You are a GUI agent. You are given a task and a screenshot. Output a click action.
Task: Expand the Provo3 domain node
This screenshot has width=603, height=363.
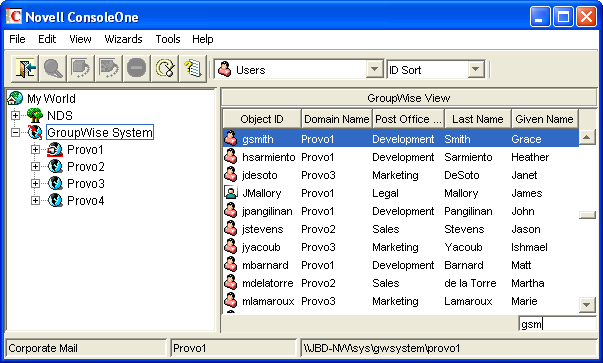click(35, 183)
